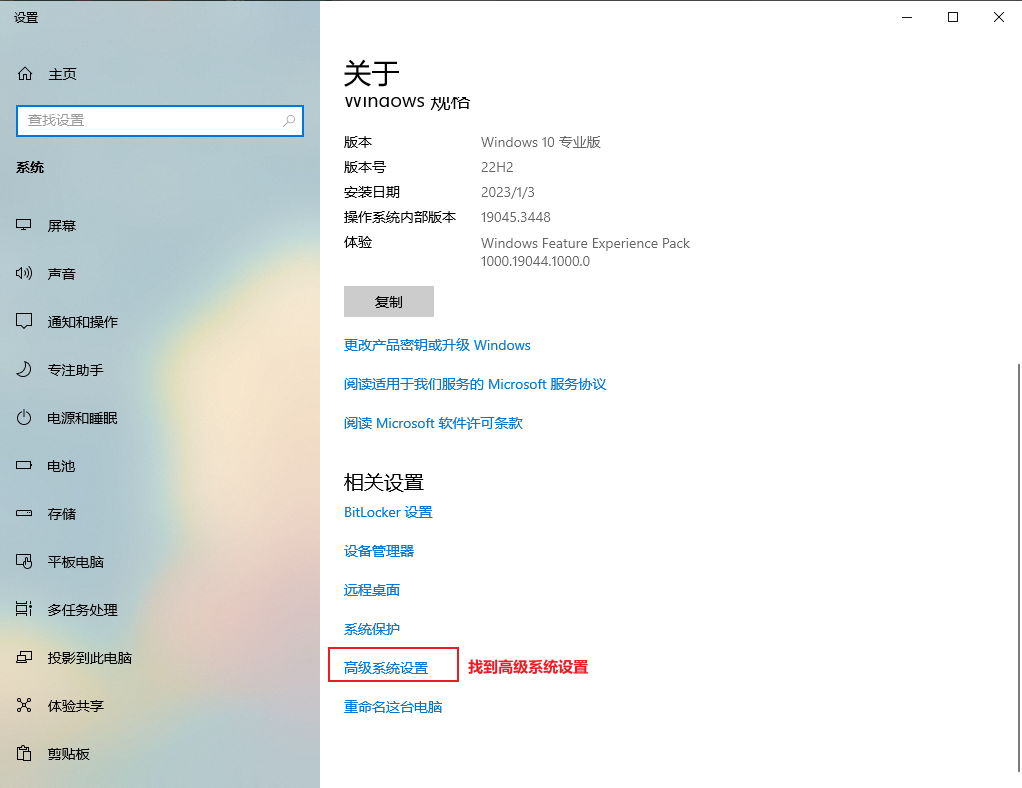Click the vertical scrollbar of the About page

1019,567
